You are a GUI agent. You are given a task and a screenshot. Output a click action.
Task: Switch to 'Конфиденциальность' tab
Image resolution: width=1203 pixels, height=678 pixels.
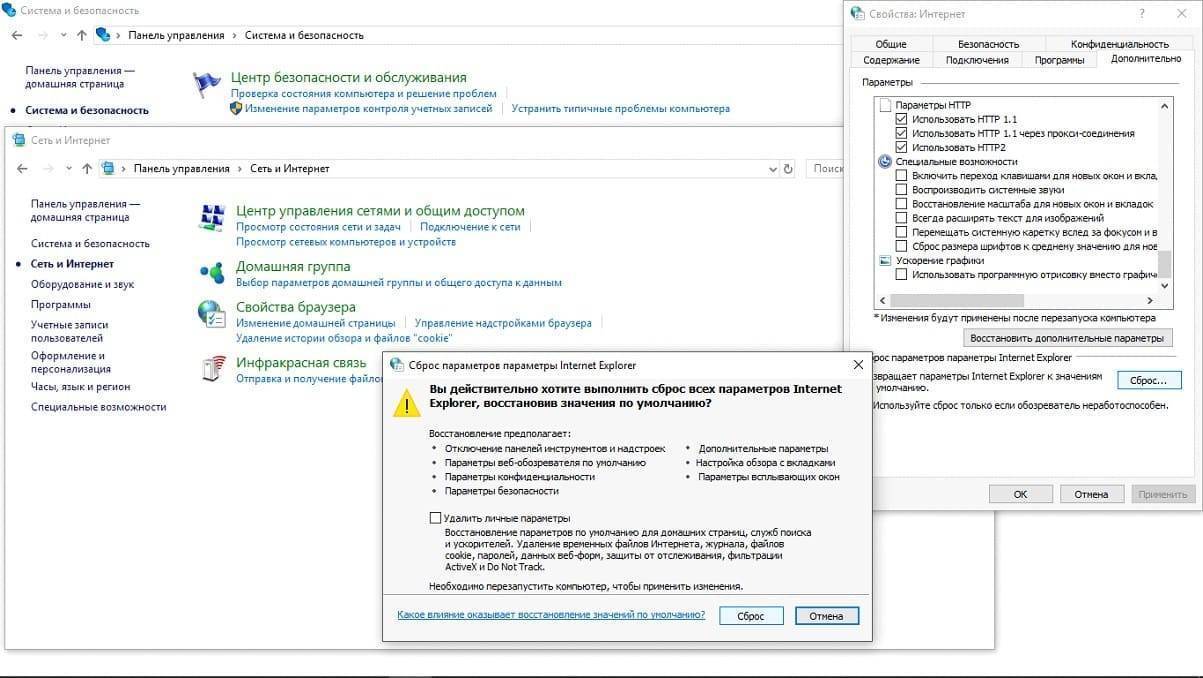pos(1119,44)
